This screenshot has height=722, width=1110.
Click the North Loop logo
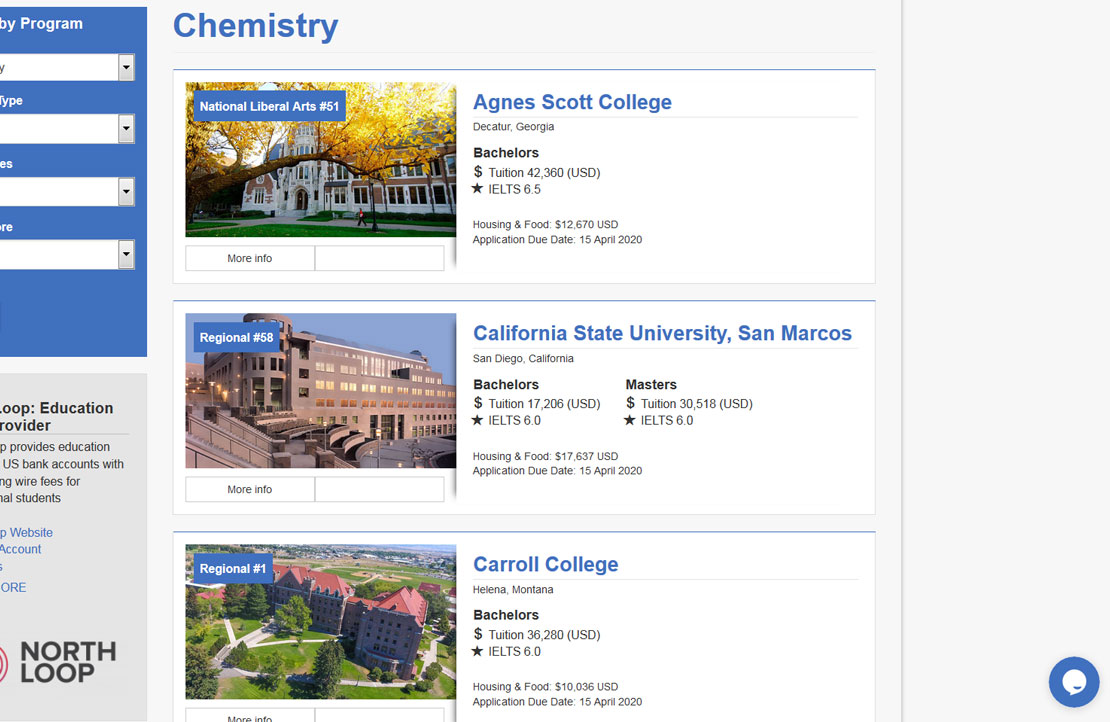coord(58,663)
